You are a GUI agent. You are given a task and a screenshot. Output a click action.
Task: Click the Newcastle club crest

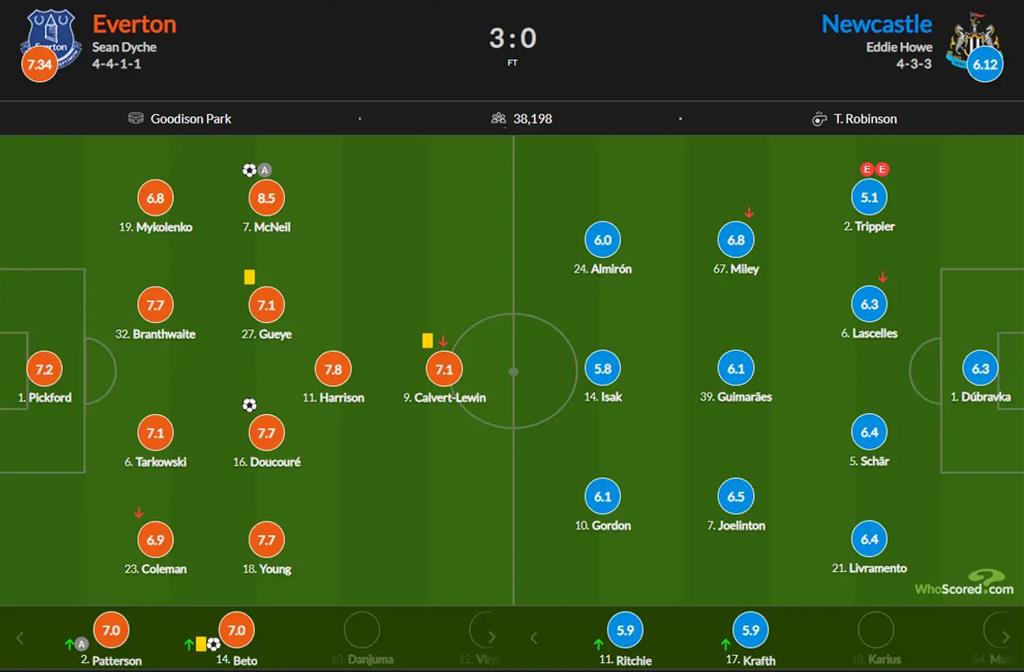[x=972, y=36]
